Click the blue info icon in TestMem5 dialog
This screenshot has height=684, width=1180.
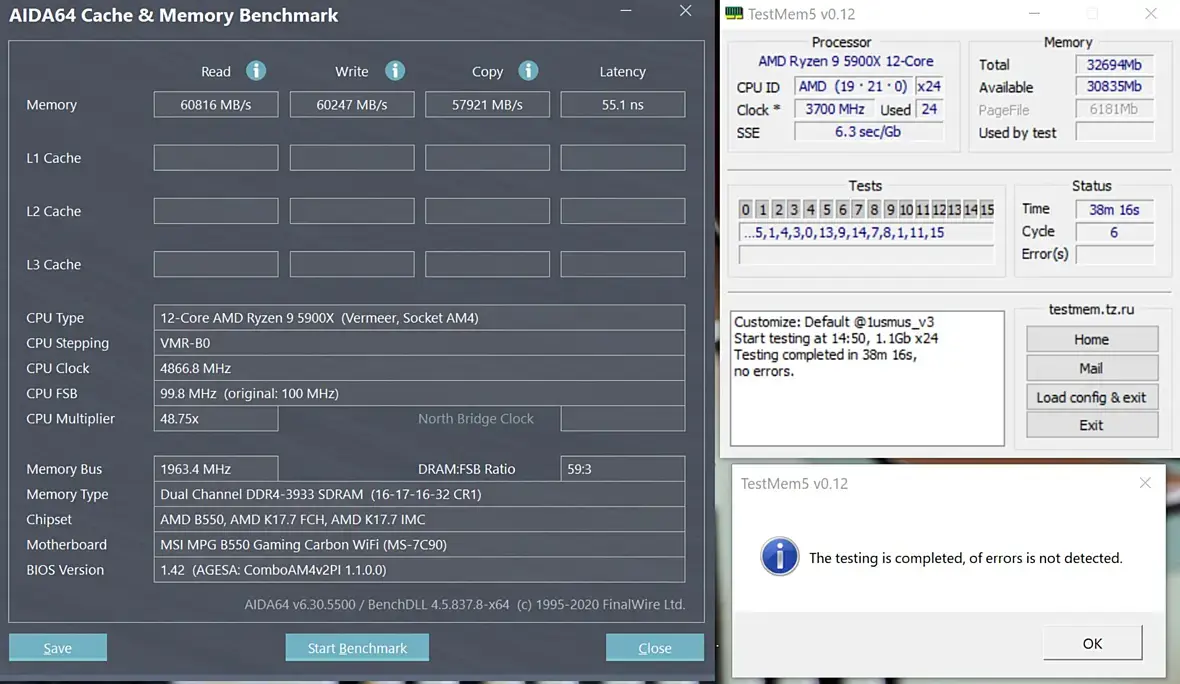point(780,557)
